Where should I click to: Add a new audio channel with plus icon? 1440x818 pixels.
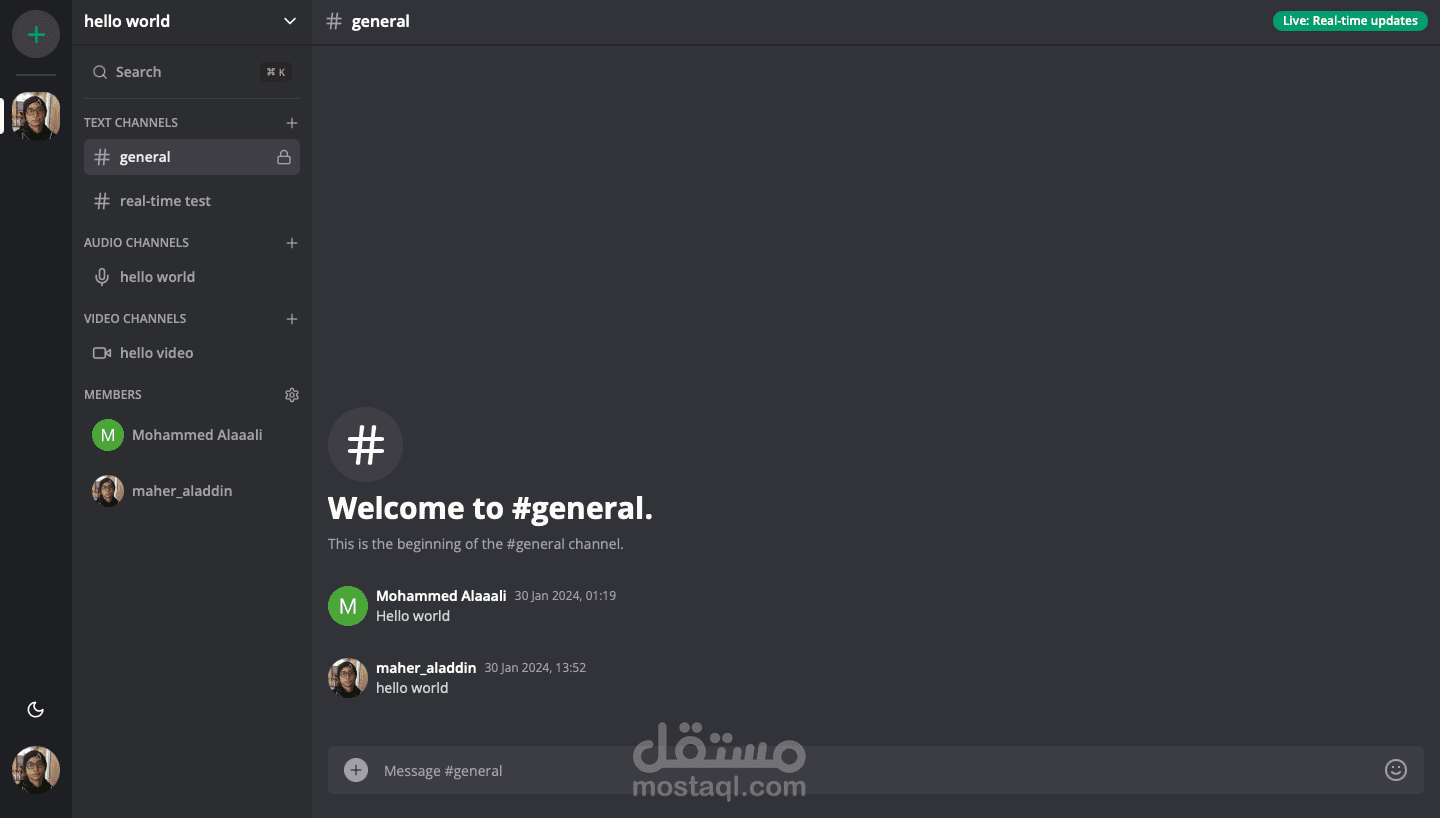[292, 243]
